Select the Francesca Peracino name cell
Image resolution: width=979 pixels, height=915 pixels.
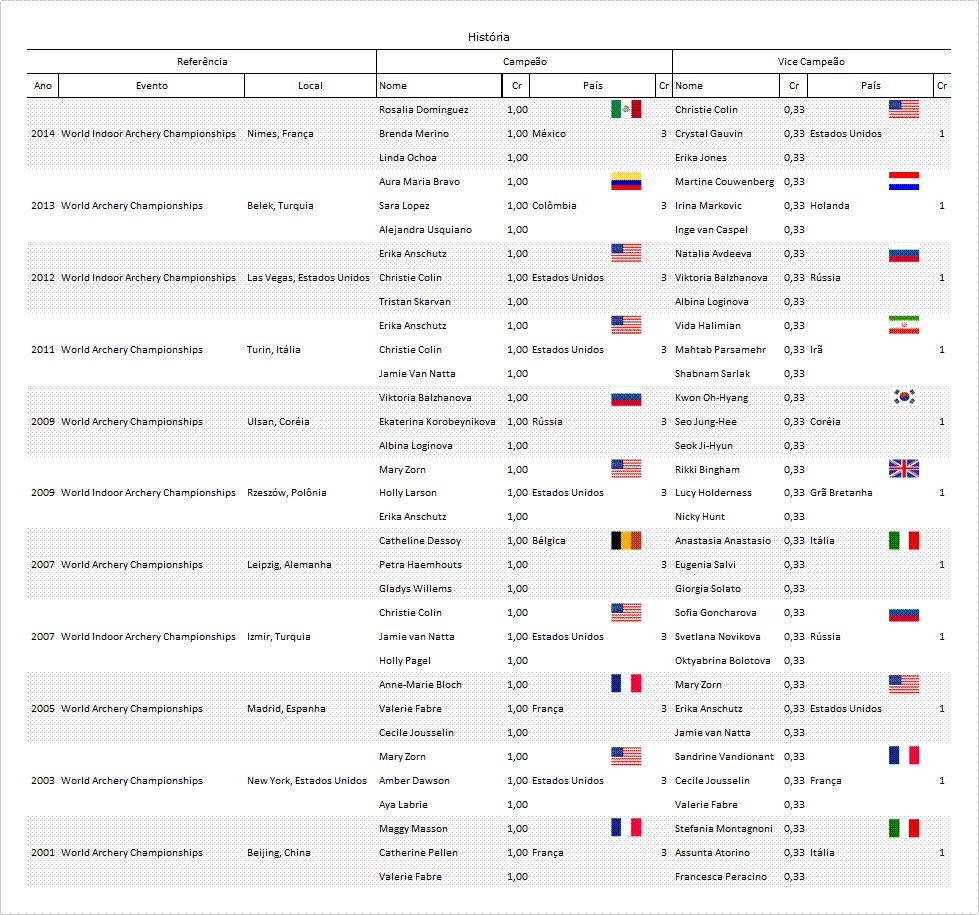tap(721, 876)
